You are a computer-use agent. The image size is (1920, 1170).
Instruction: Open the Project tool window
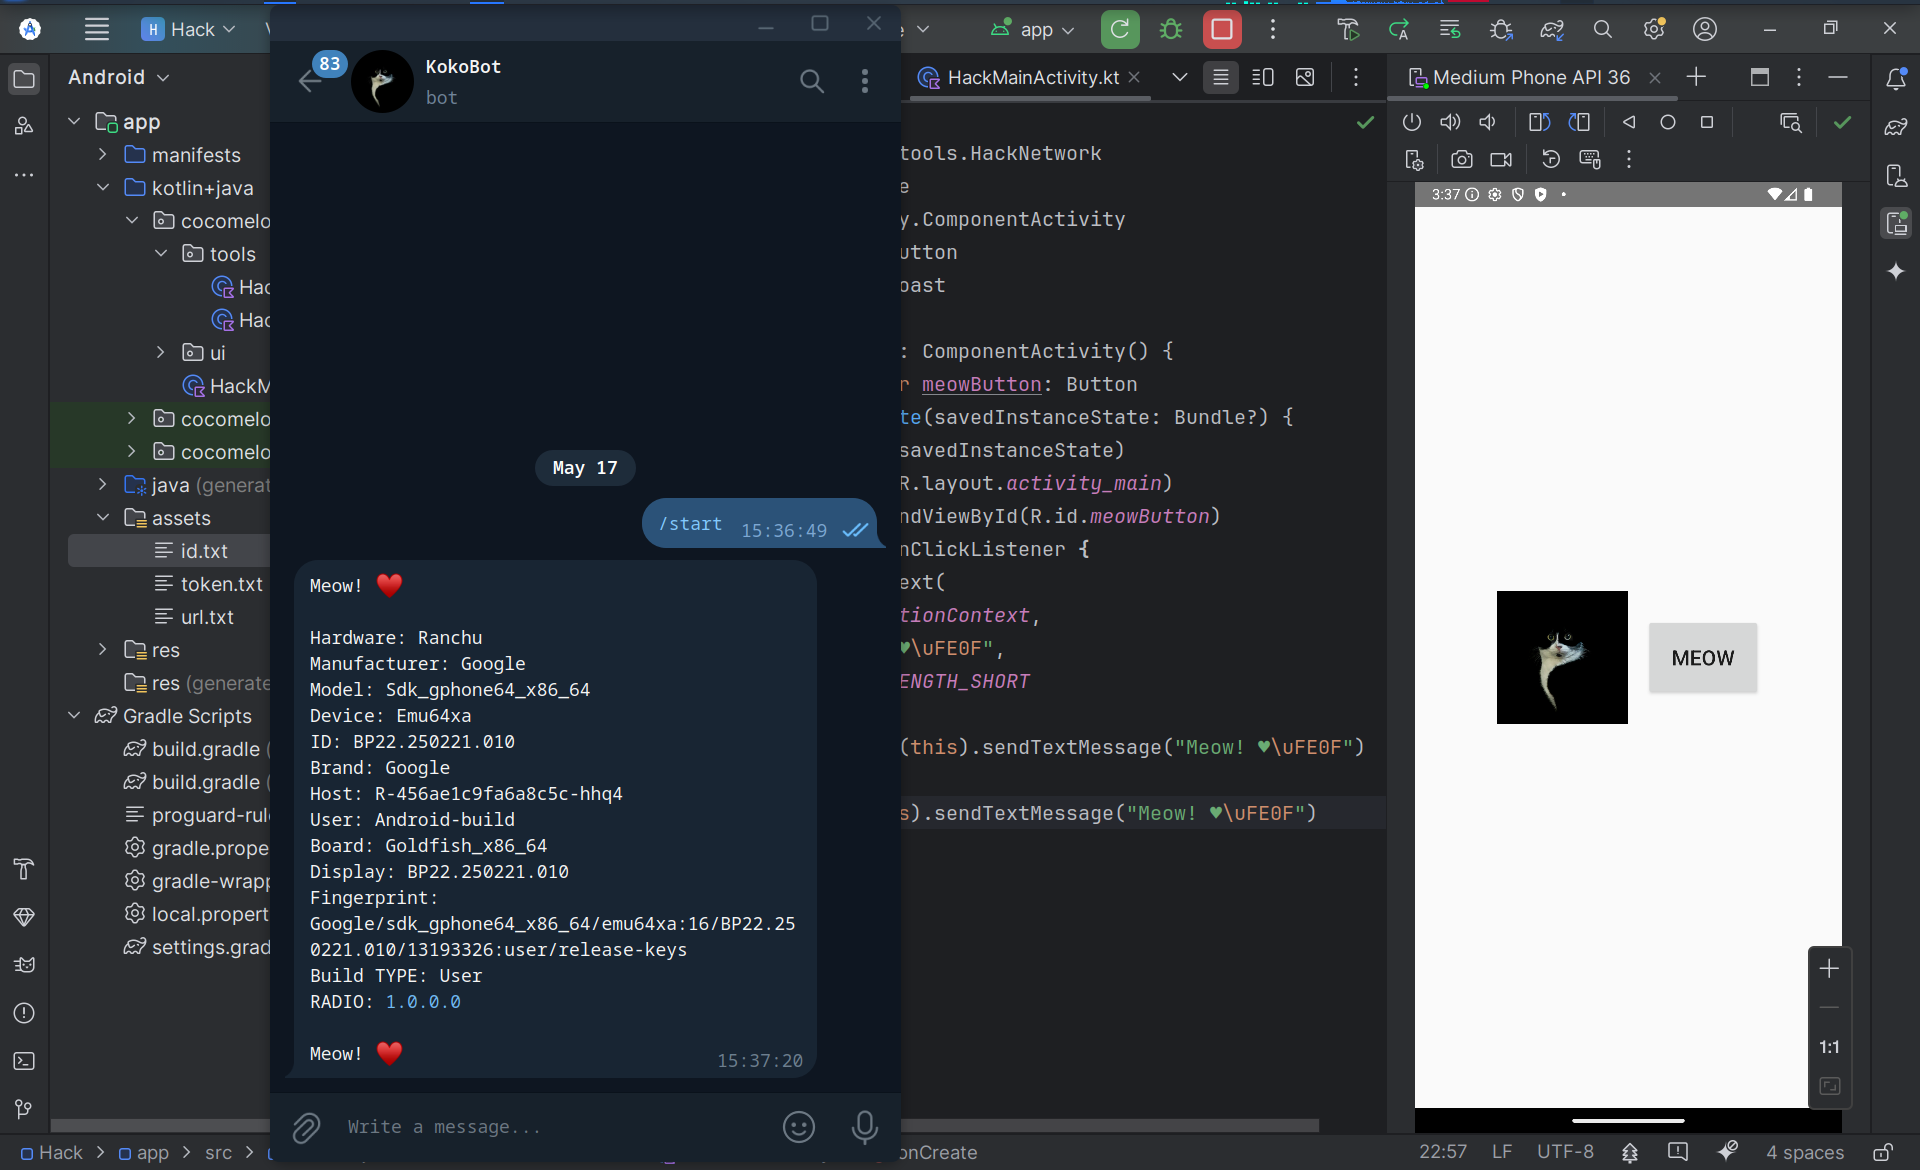click(24, 78)
